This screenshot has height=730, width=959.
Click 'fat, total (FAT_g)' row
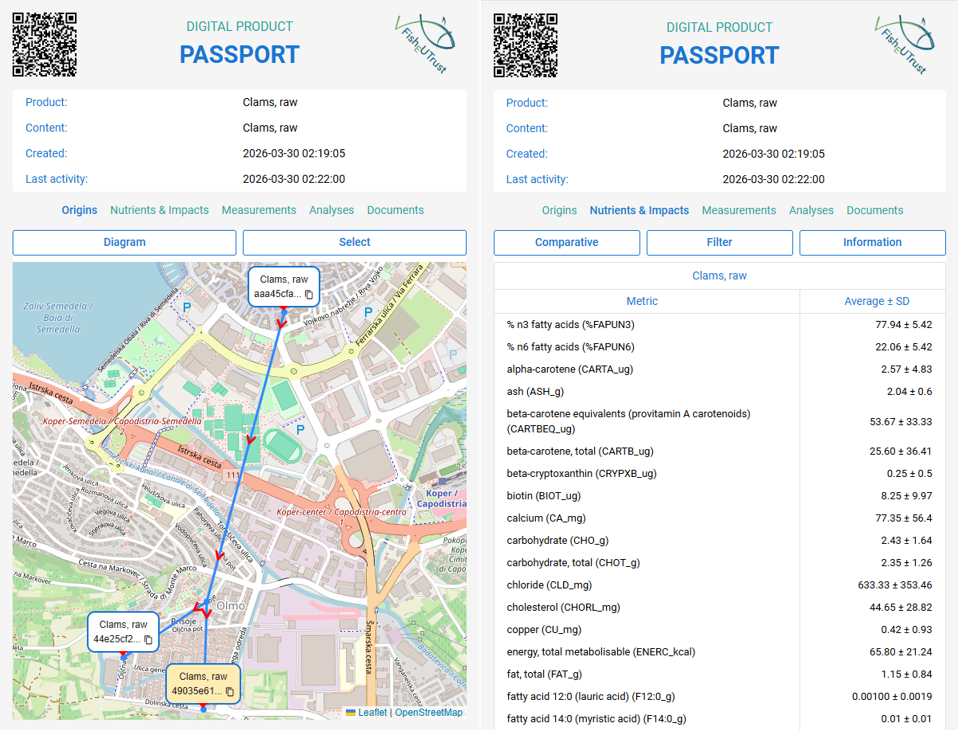[x=719, y=674]
